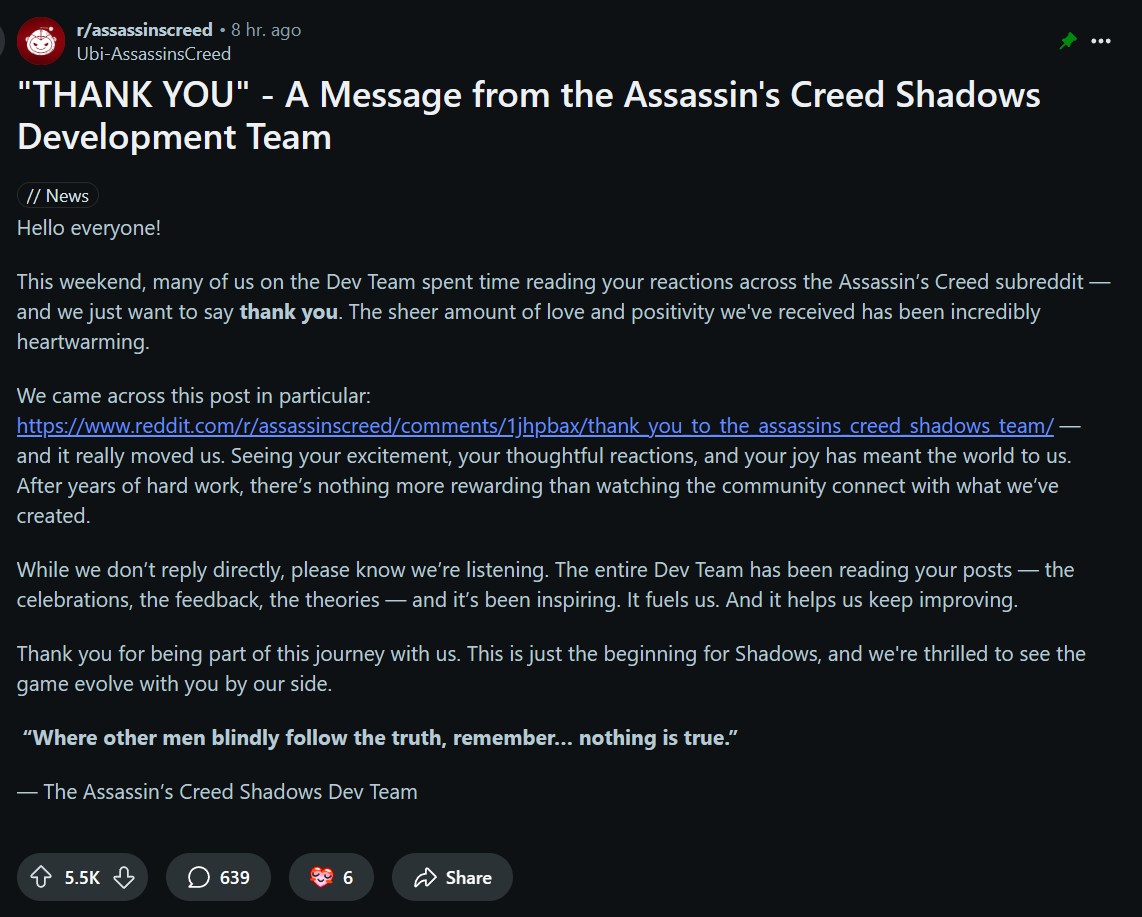This screenshot has width=1142, height=917.
Task: Open the linked thank you reddit post URL
Action: click(535, 425)
